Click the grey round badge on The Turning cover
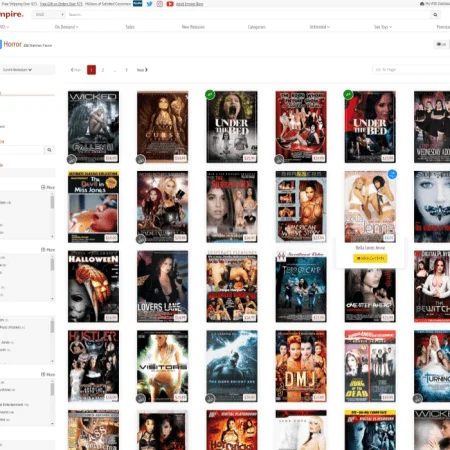 418,398
